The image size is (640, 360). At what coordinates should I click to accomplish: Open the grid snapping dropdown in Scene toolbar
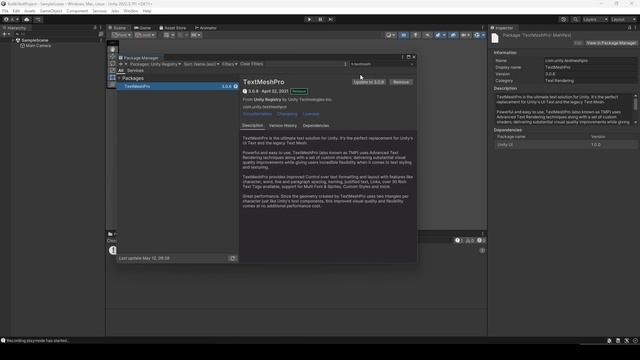tap(169, 35)
